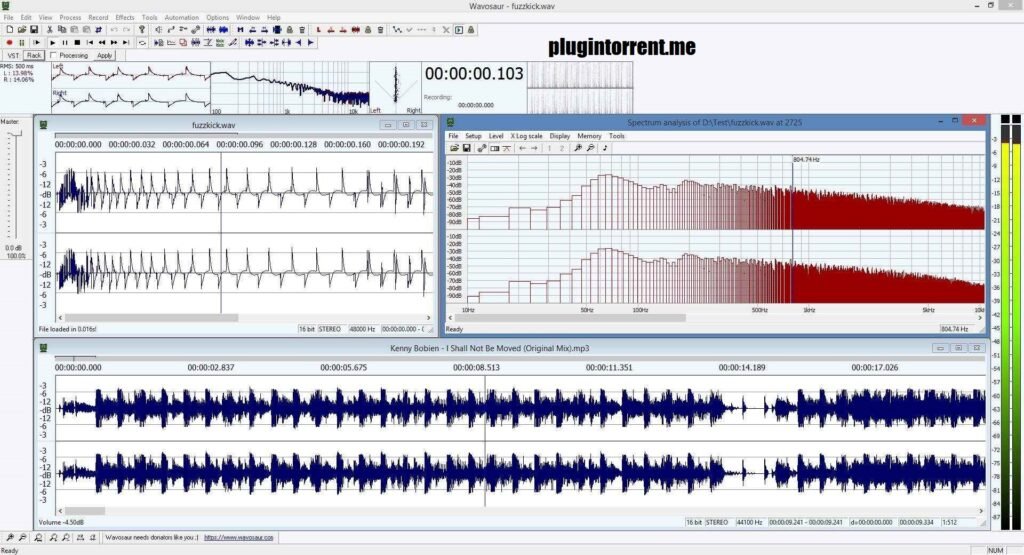Click the 804.74 Hz value in spectrum status bar
This screenshot has width=1024, height=555.
954,329
